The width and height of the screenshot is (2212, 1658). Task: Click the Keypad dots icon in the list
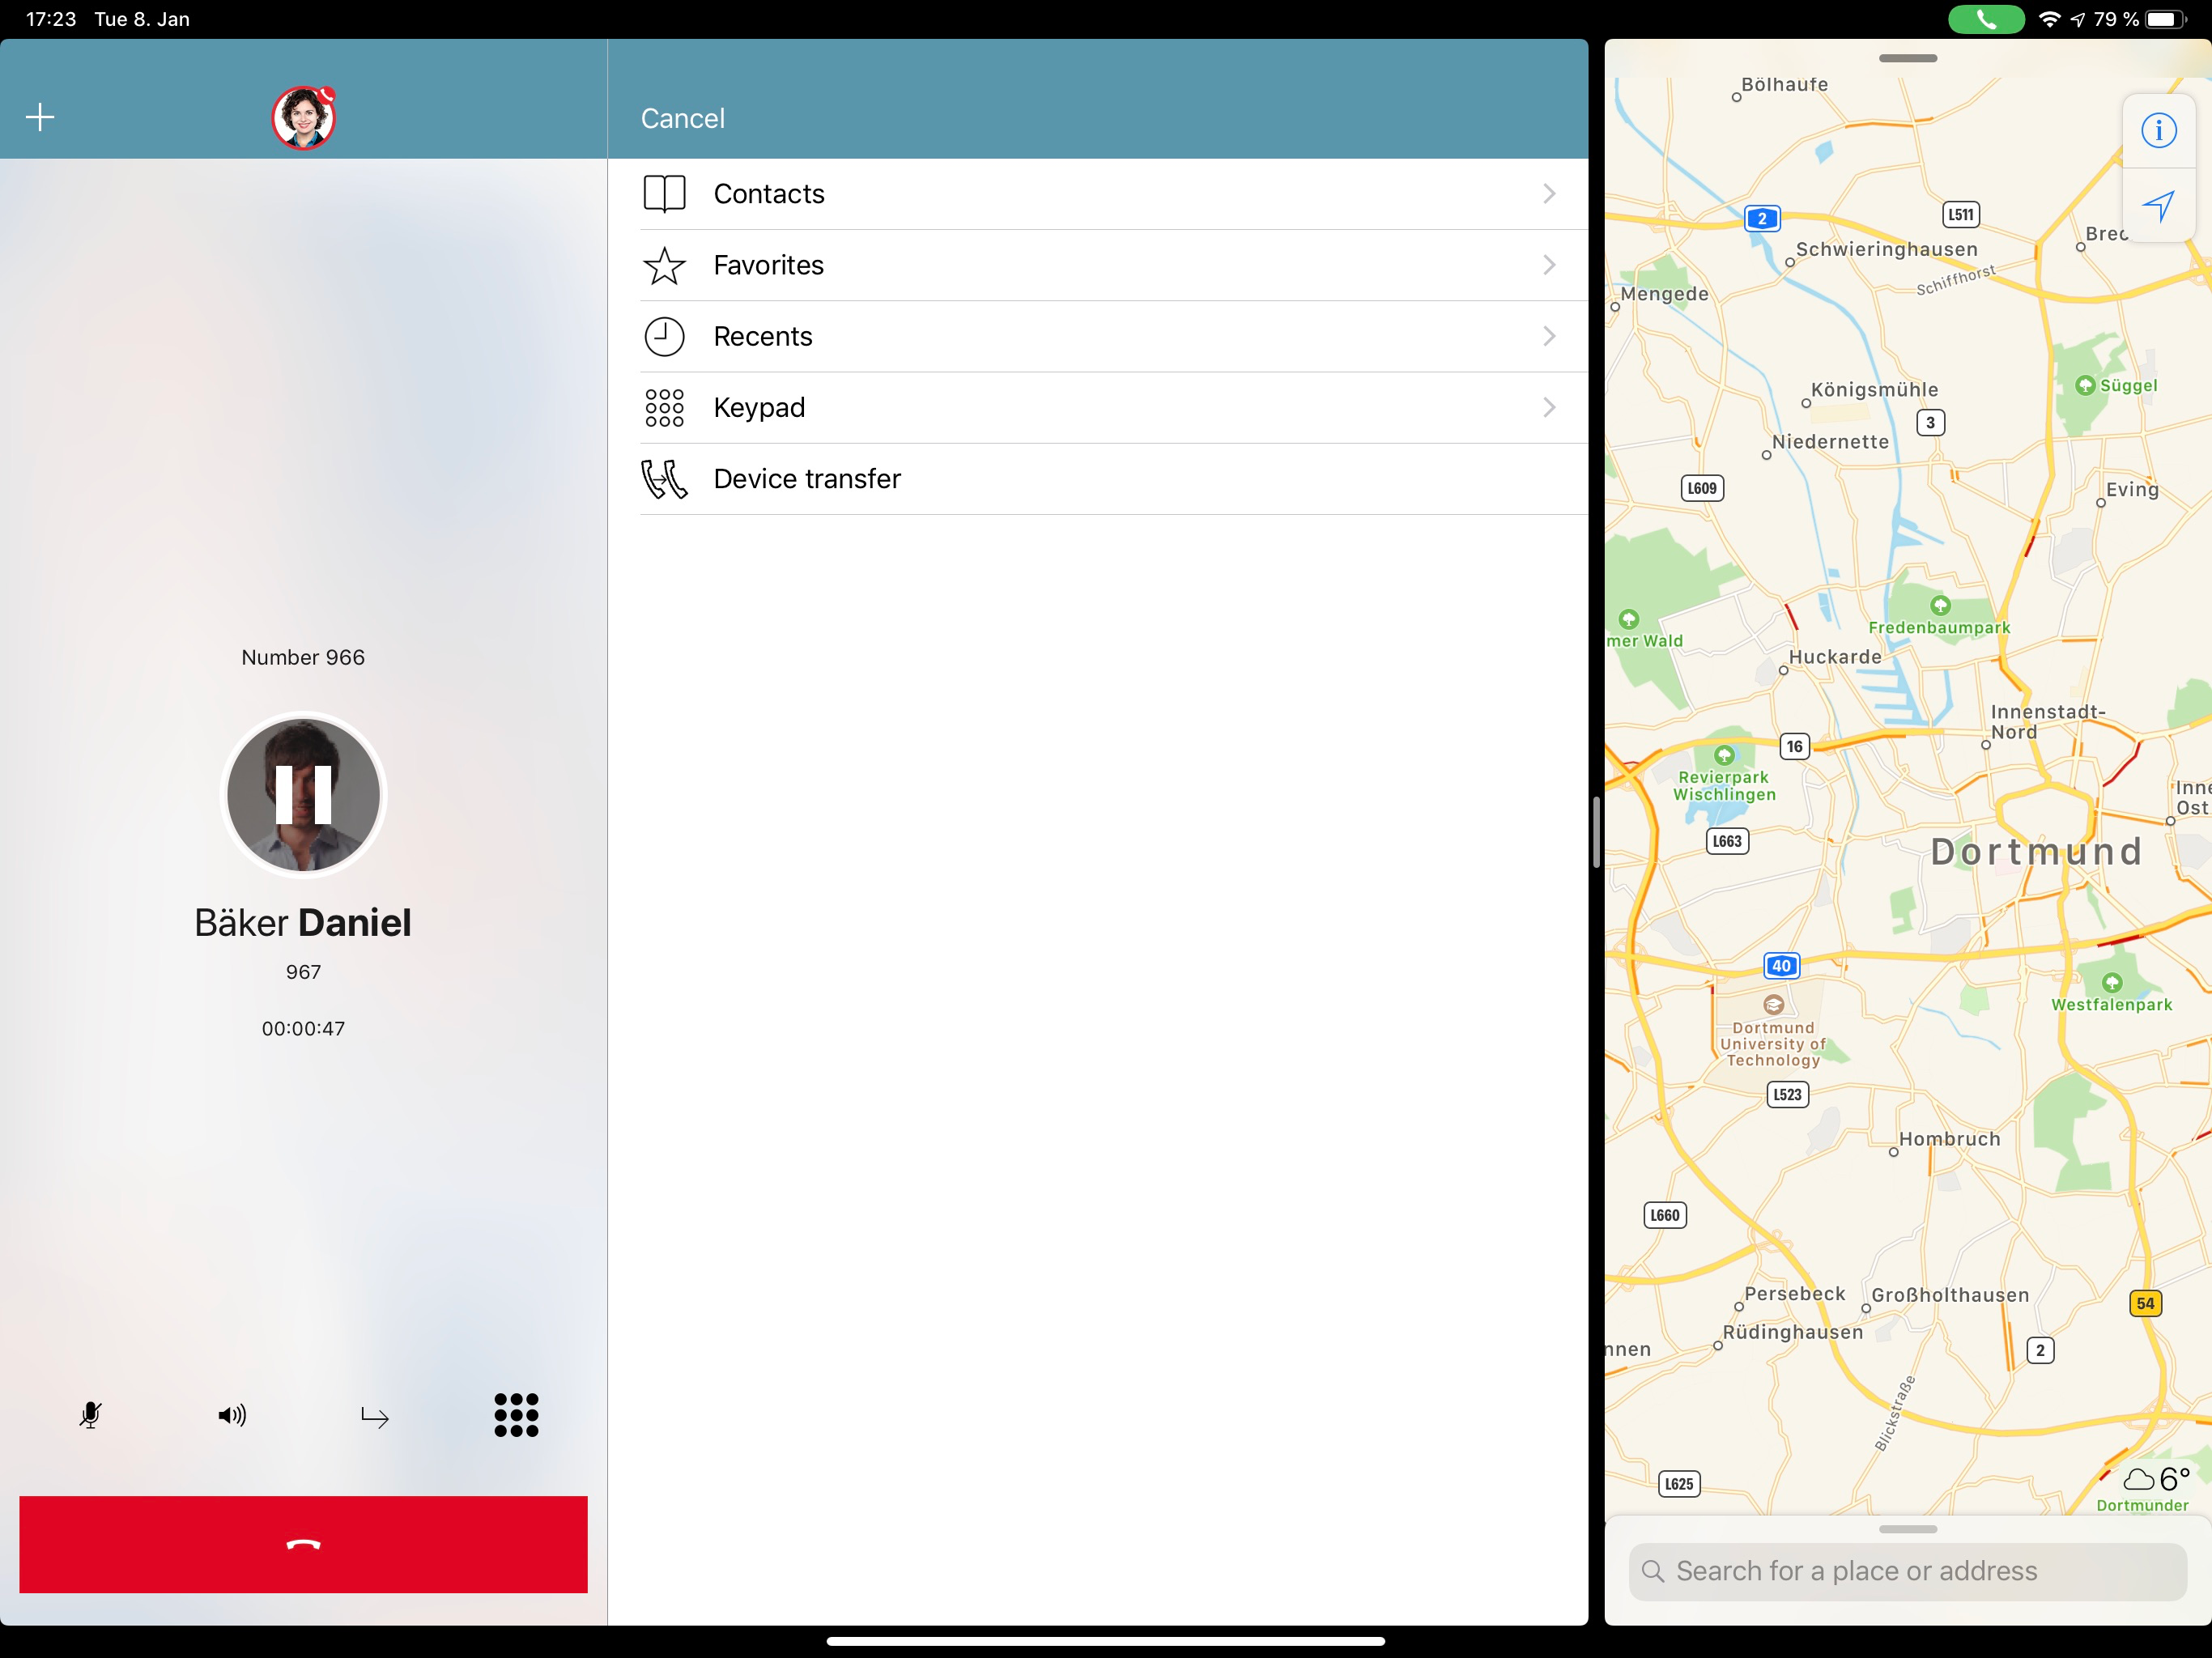[664, 407]
